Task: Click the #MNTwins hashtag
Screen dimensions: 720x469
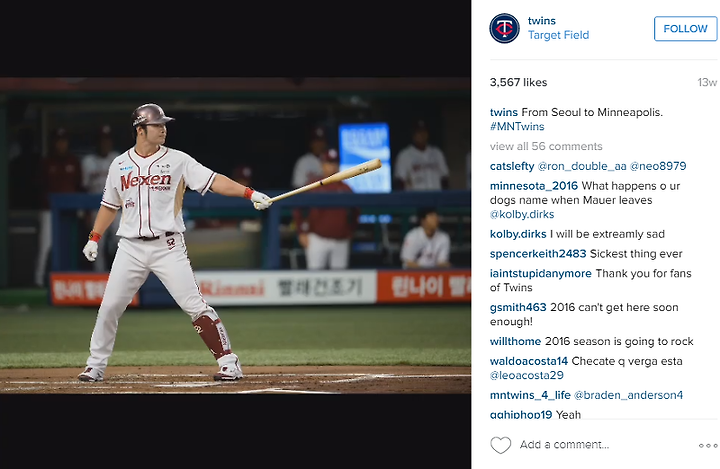Action: pos(517,126)
